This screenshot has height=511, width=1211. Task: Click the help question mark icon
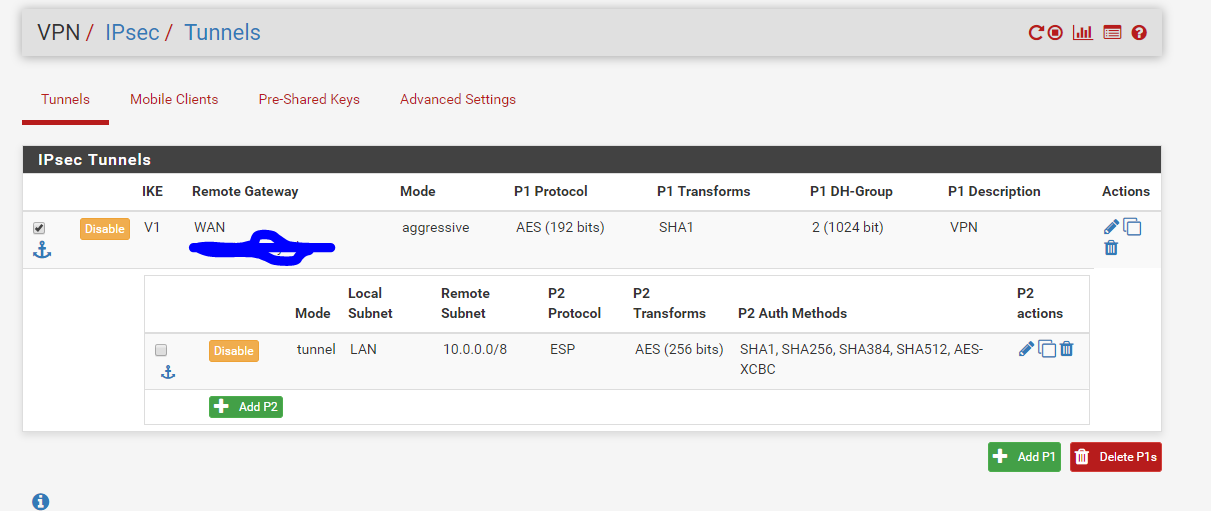click(x=1139, y=33)
